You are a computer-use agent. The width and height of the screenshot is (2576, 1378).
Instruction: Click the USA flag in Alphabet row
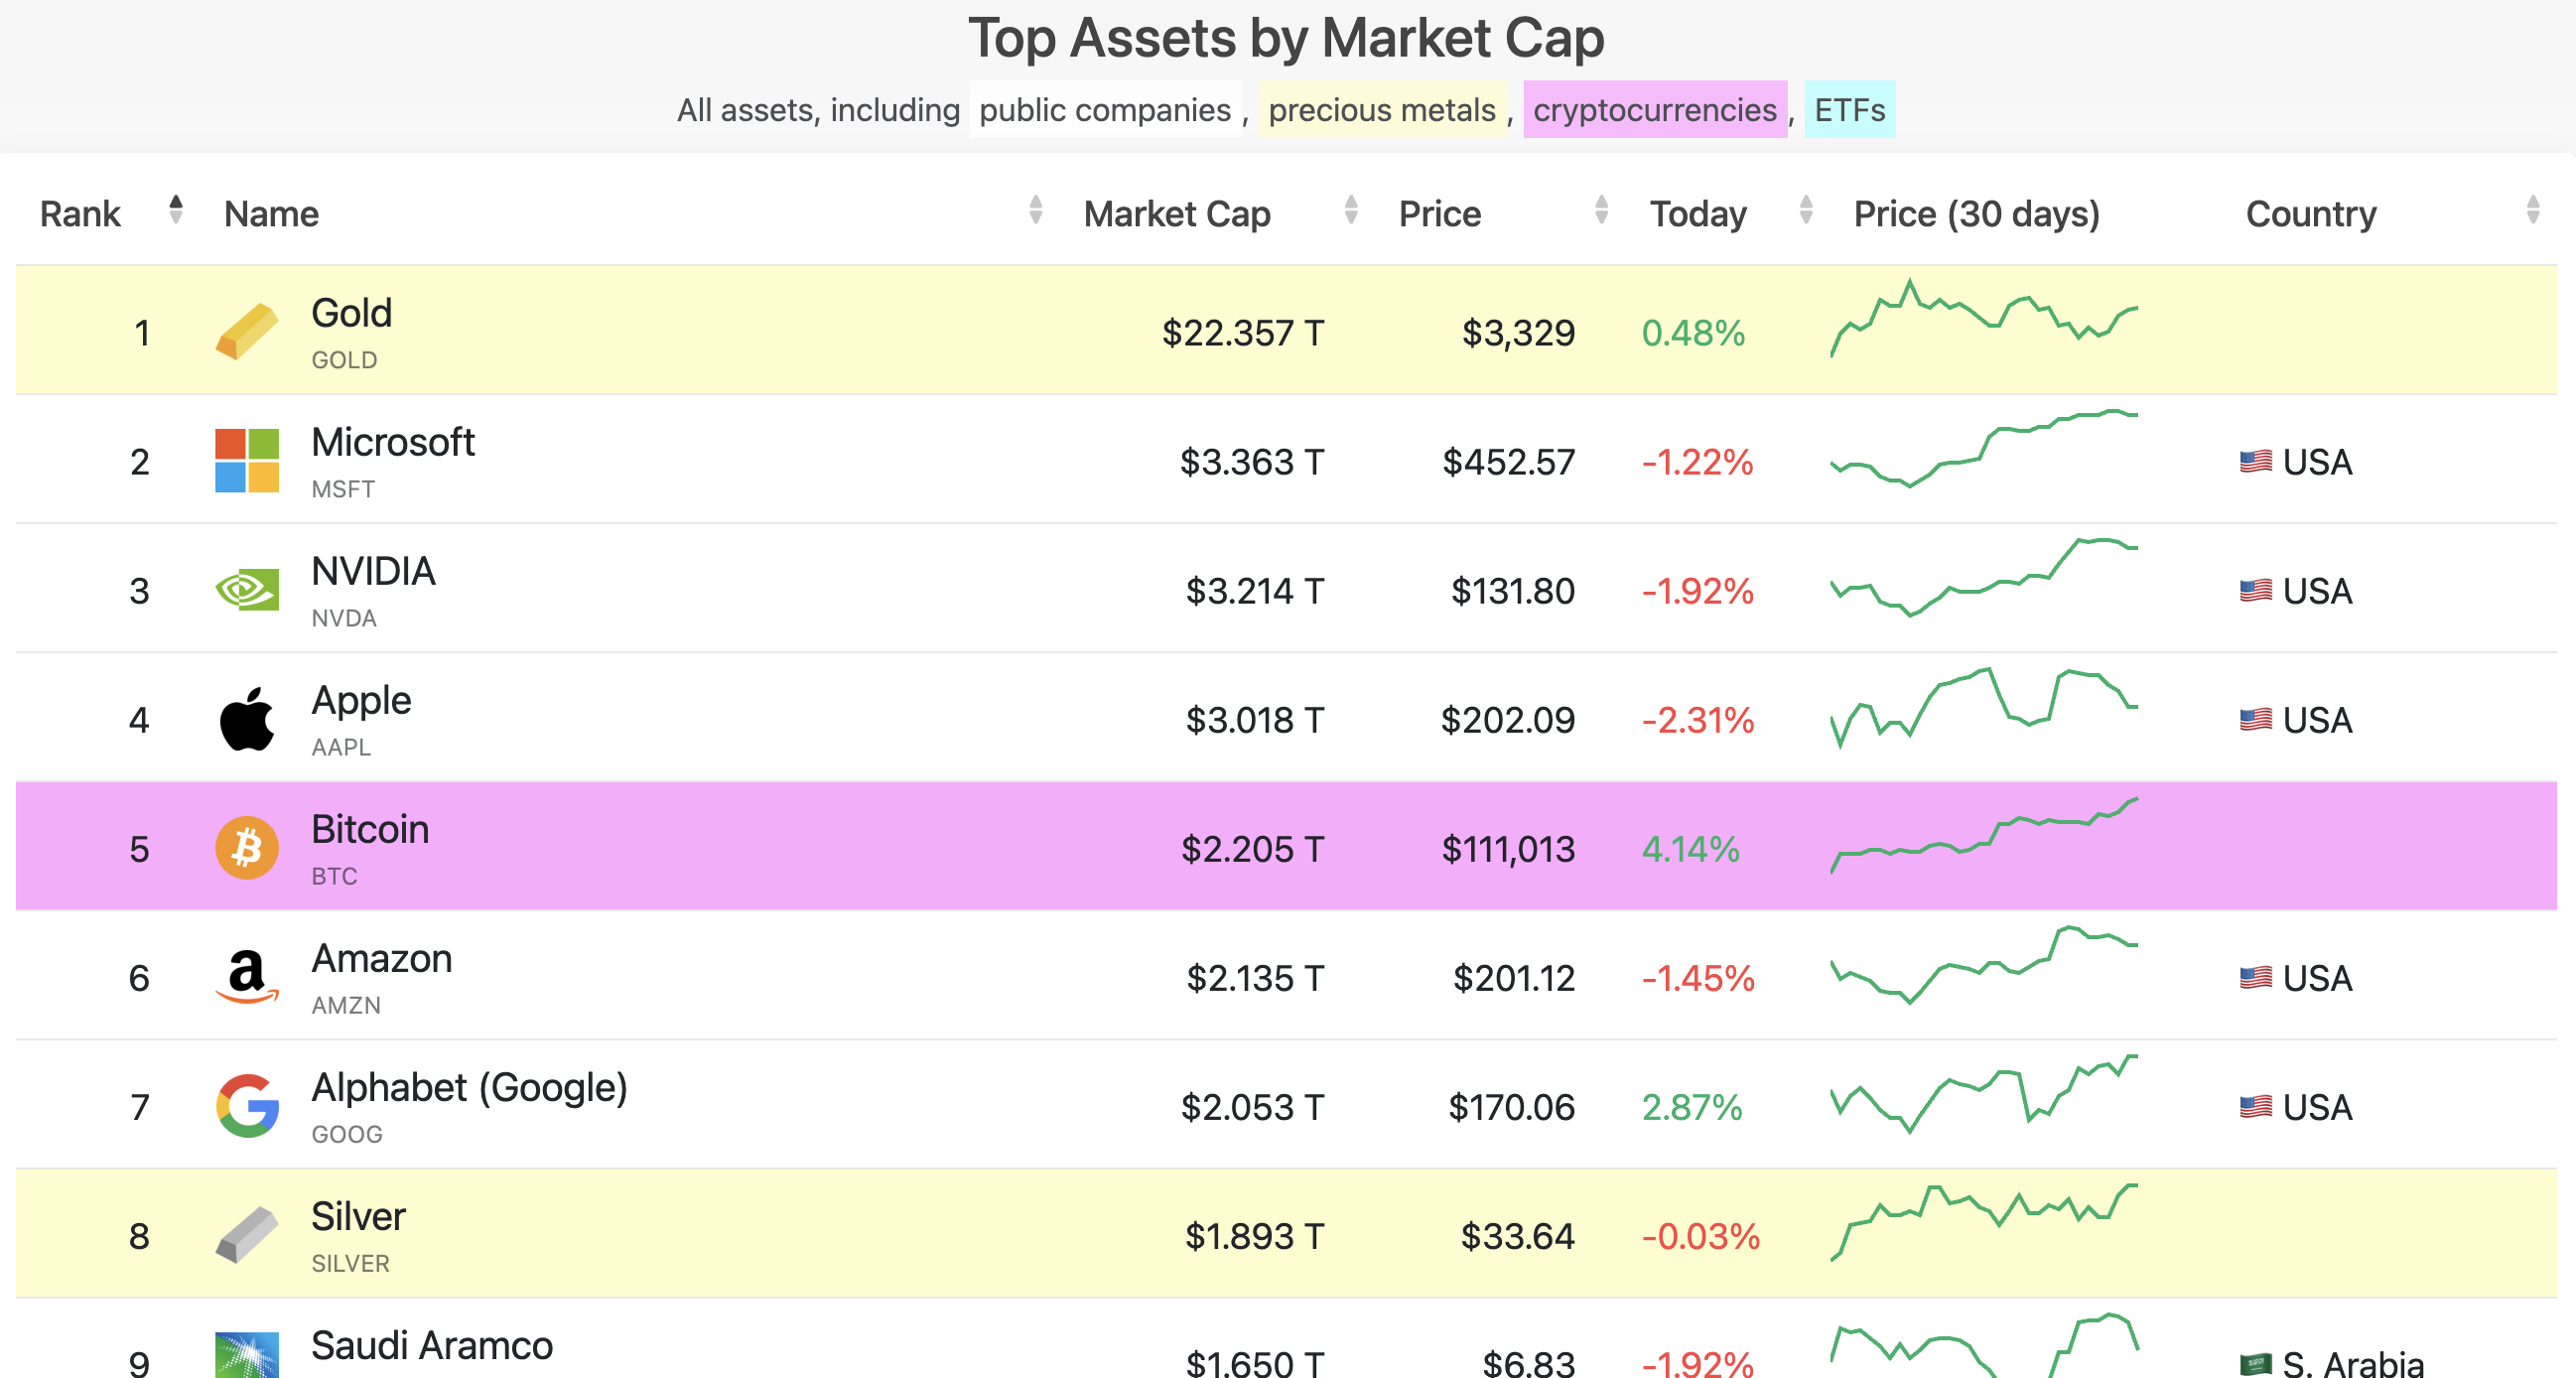(2255, 1106)
